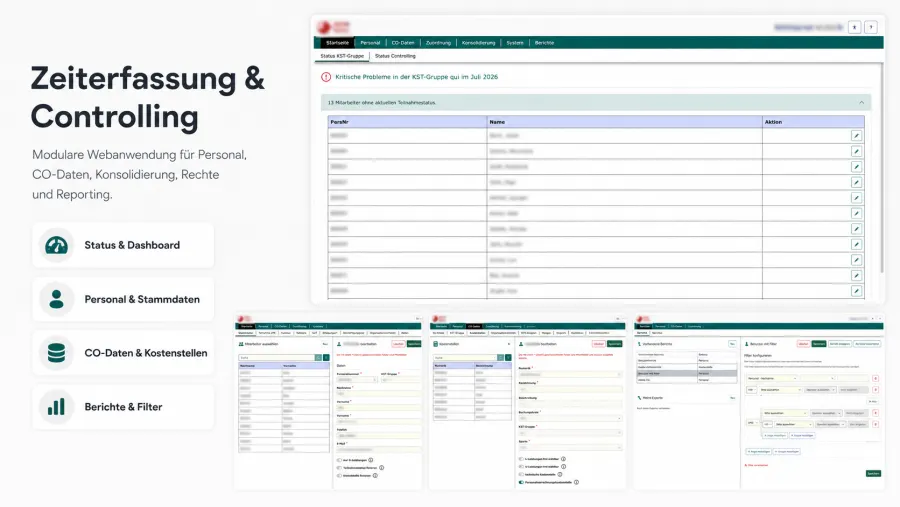Switch to the Status KST-Gruppe subtab
The height and width of the screenshot is (507, 900).
click(x=342, y=56)
